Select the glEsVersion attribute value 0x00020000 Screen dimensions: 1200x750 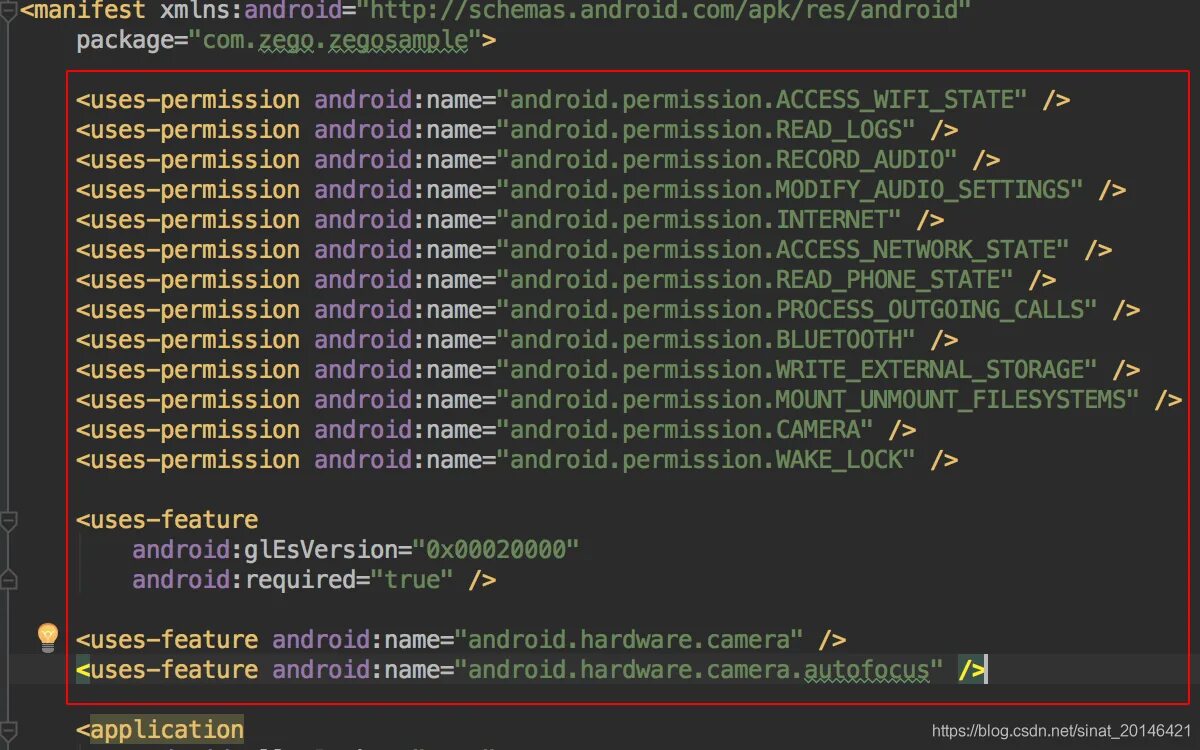[493, 549]
